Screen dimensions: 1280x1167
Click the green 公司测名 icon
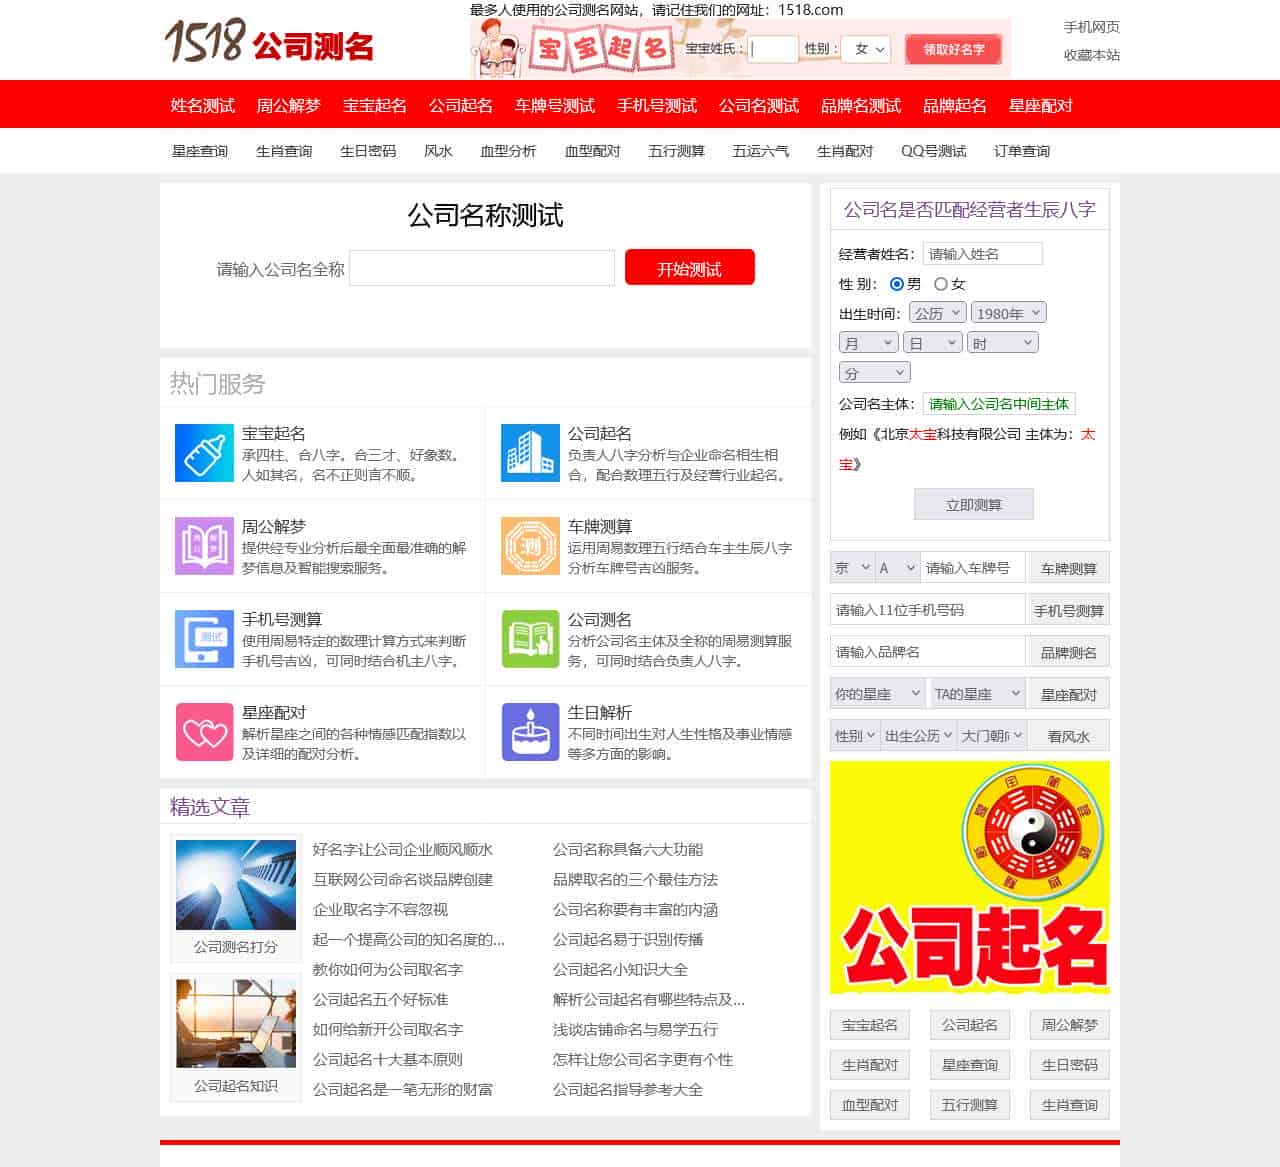pos(530,639)
